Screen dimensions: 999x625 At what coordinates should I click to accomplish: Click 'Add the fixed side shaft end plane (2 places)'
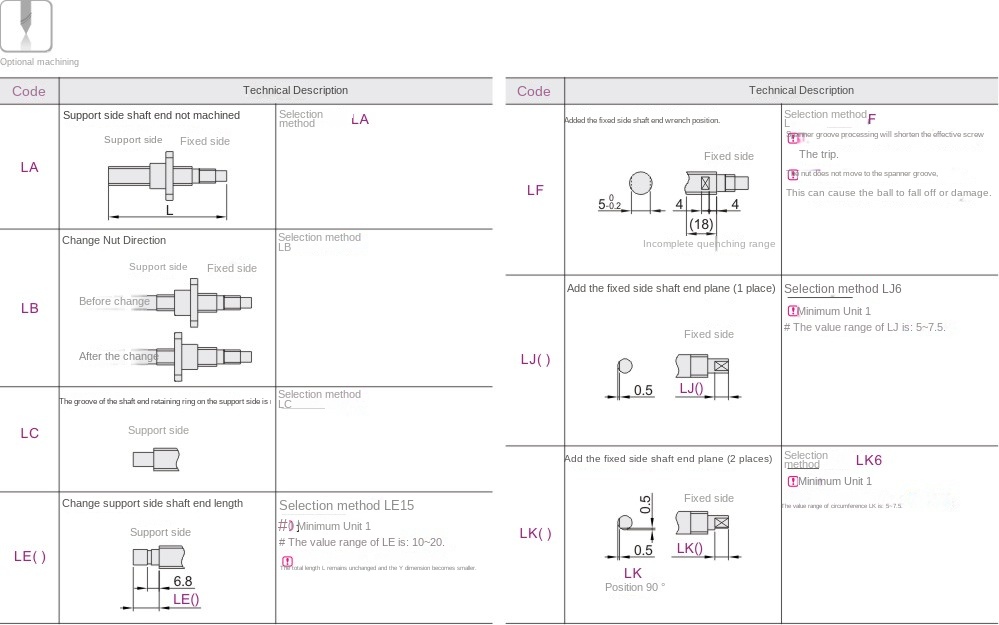pos(668,459)
